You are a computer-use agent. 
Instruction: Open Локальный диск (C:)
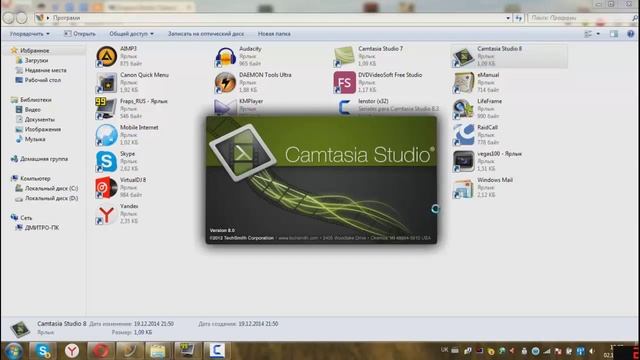click(51, 188)
